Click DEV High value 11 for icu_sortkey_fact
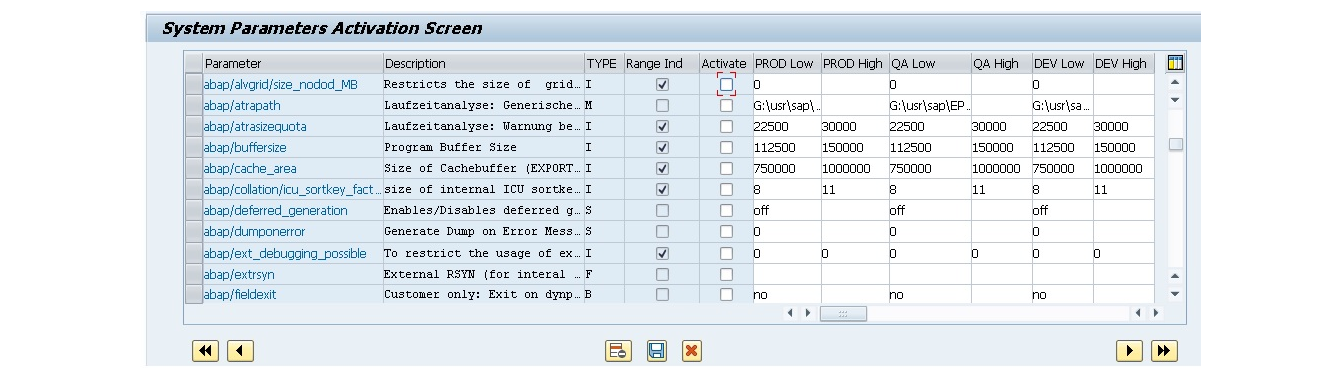This screenshot has width=1341, height=379. [1101, 190]
